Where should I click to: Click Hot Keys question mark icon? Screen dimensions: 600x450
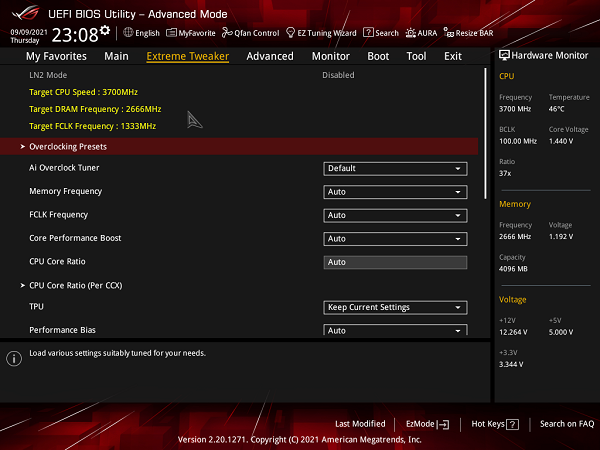click(x=512, y=424)
